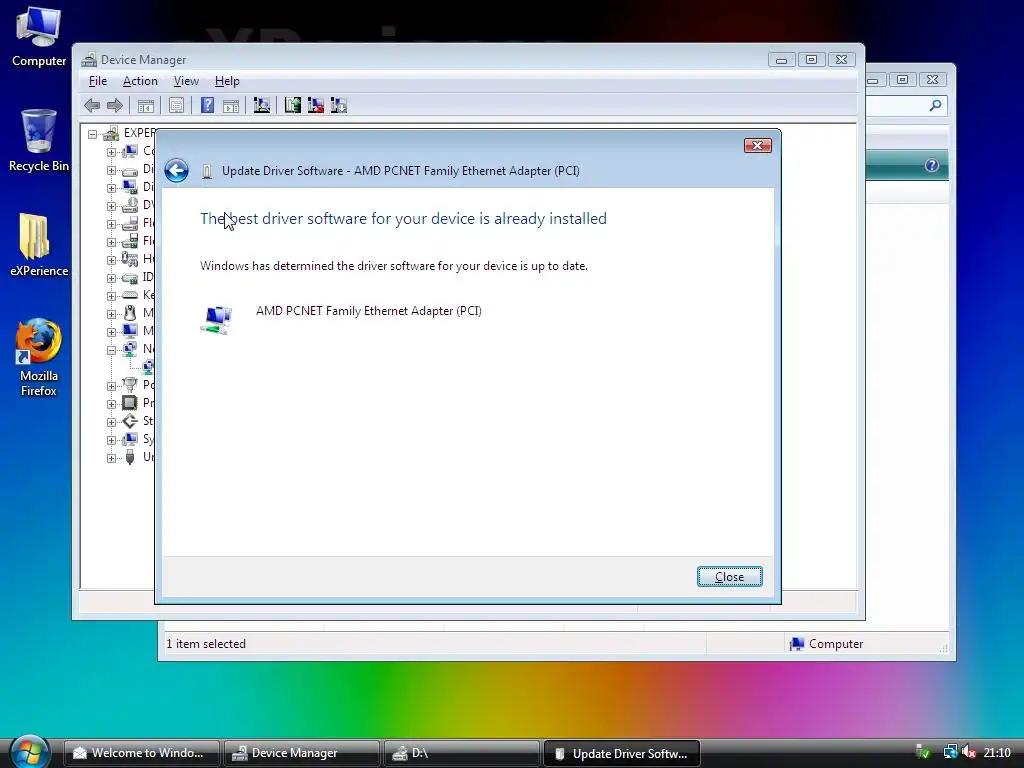This screenshot has width=1024, height=768.
Task: Click the search magnifier in the background window
Action: click(x=935, y=105)
